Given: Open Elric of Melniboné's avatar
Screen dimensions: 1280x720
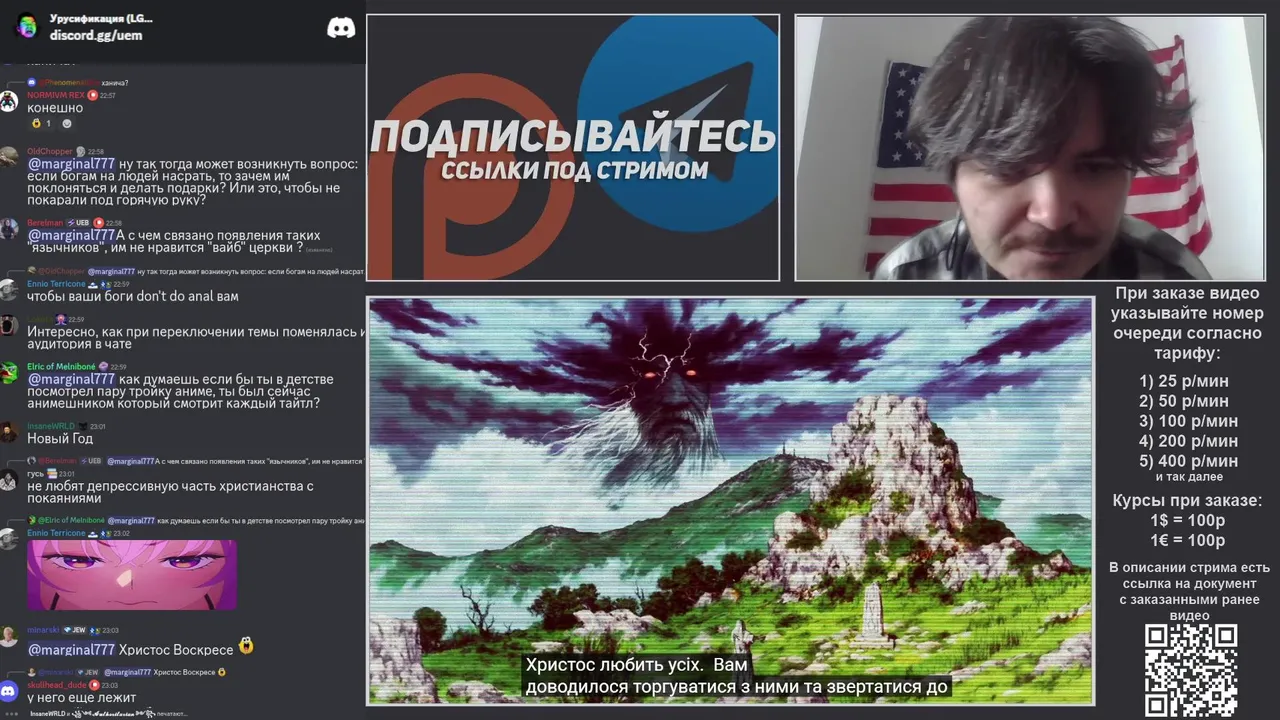Looking at the screenshot, I should 9,373.
